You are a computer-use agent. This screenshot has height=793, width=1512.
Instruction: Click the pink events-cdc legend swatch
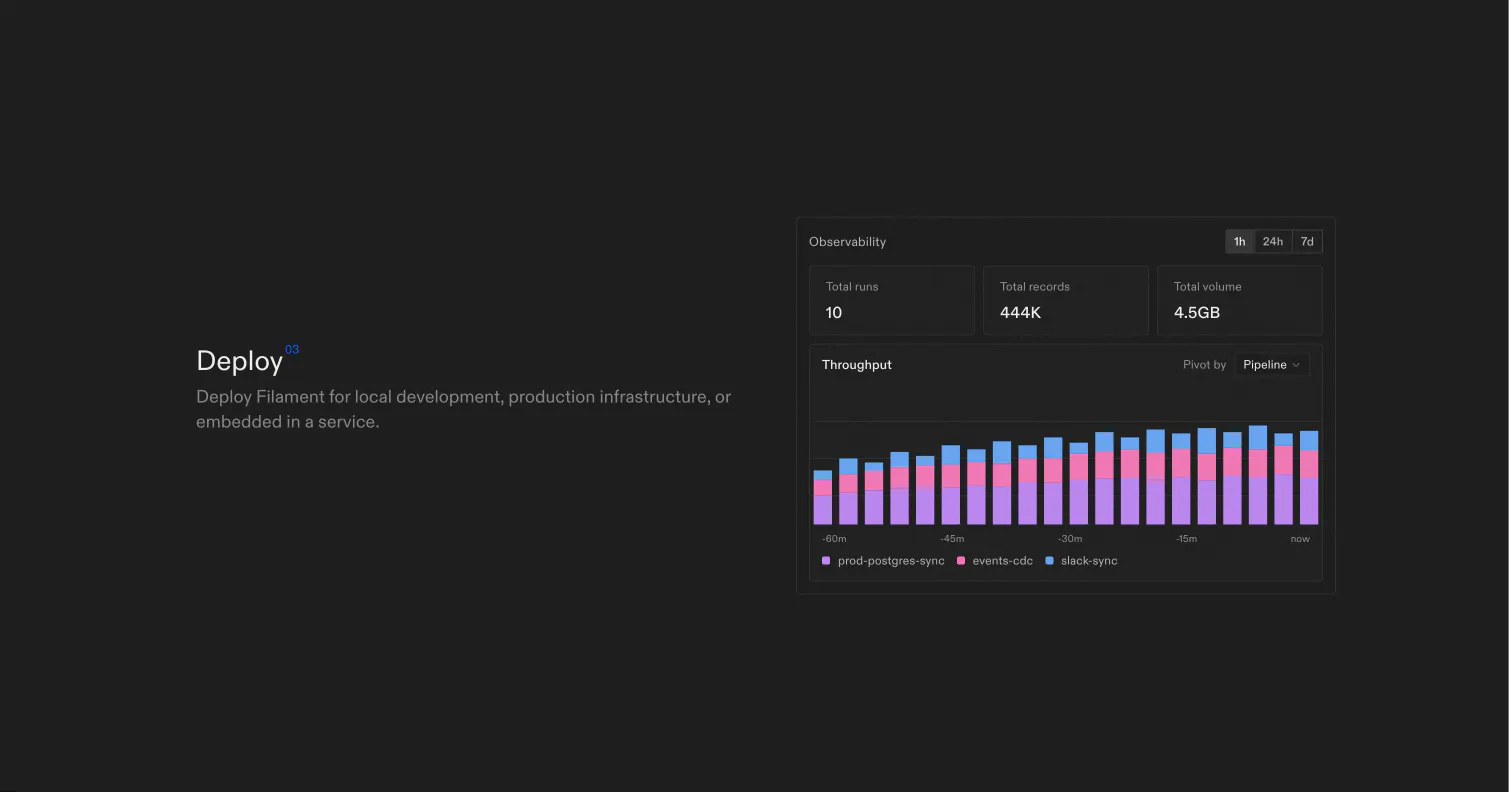(x=961, y=561)
